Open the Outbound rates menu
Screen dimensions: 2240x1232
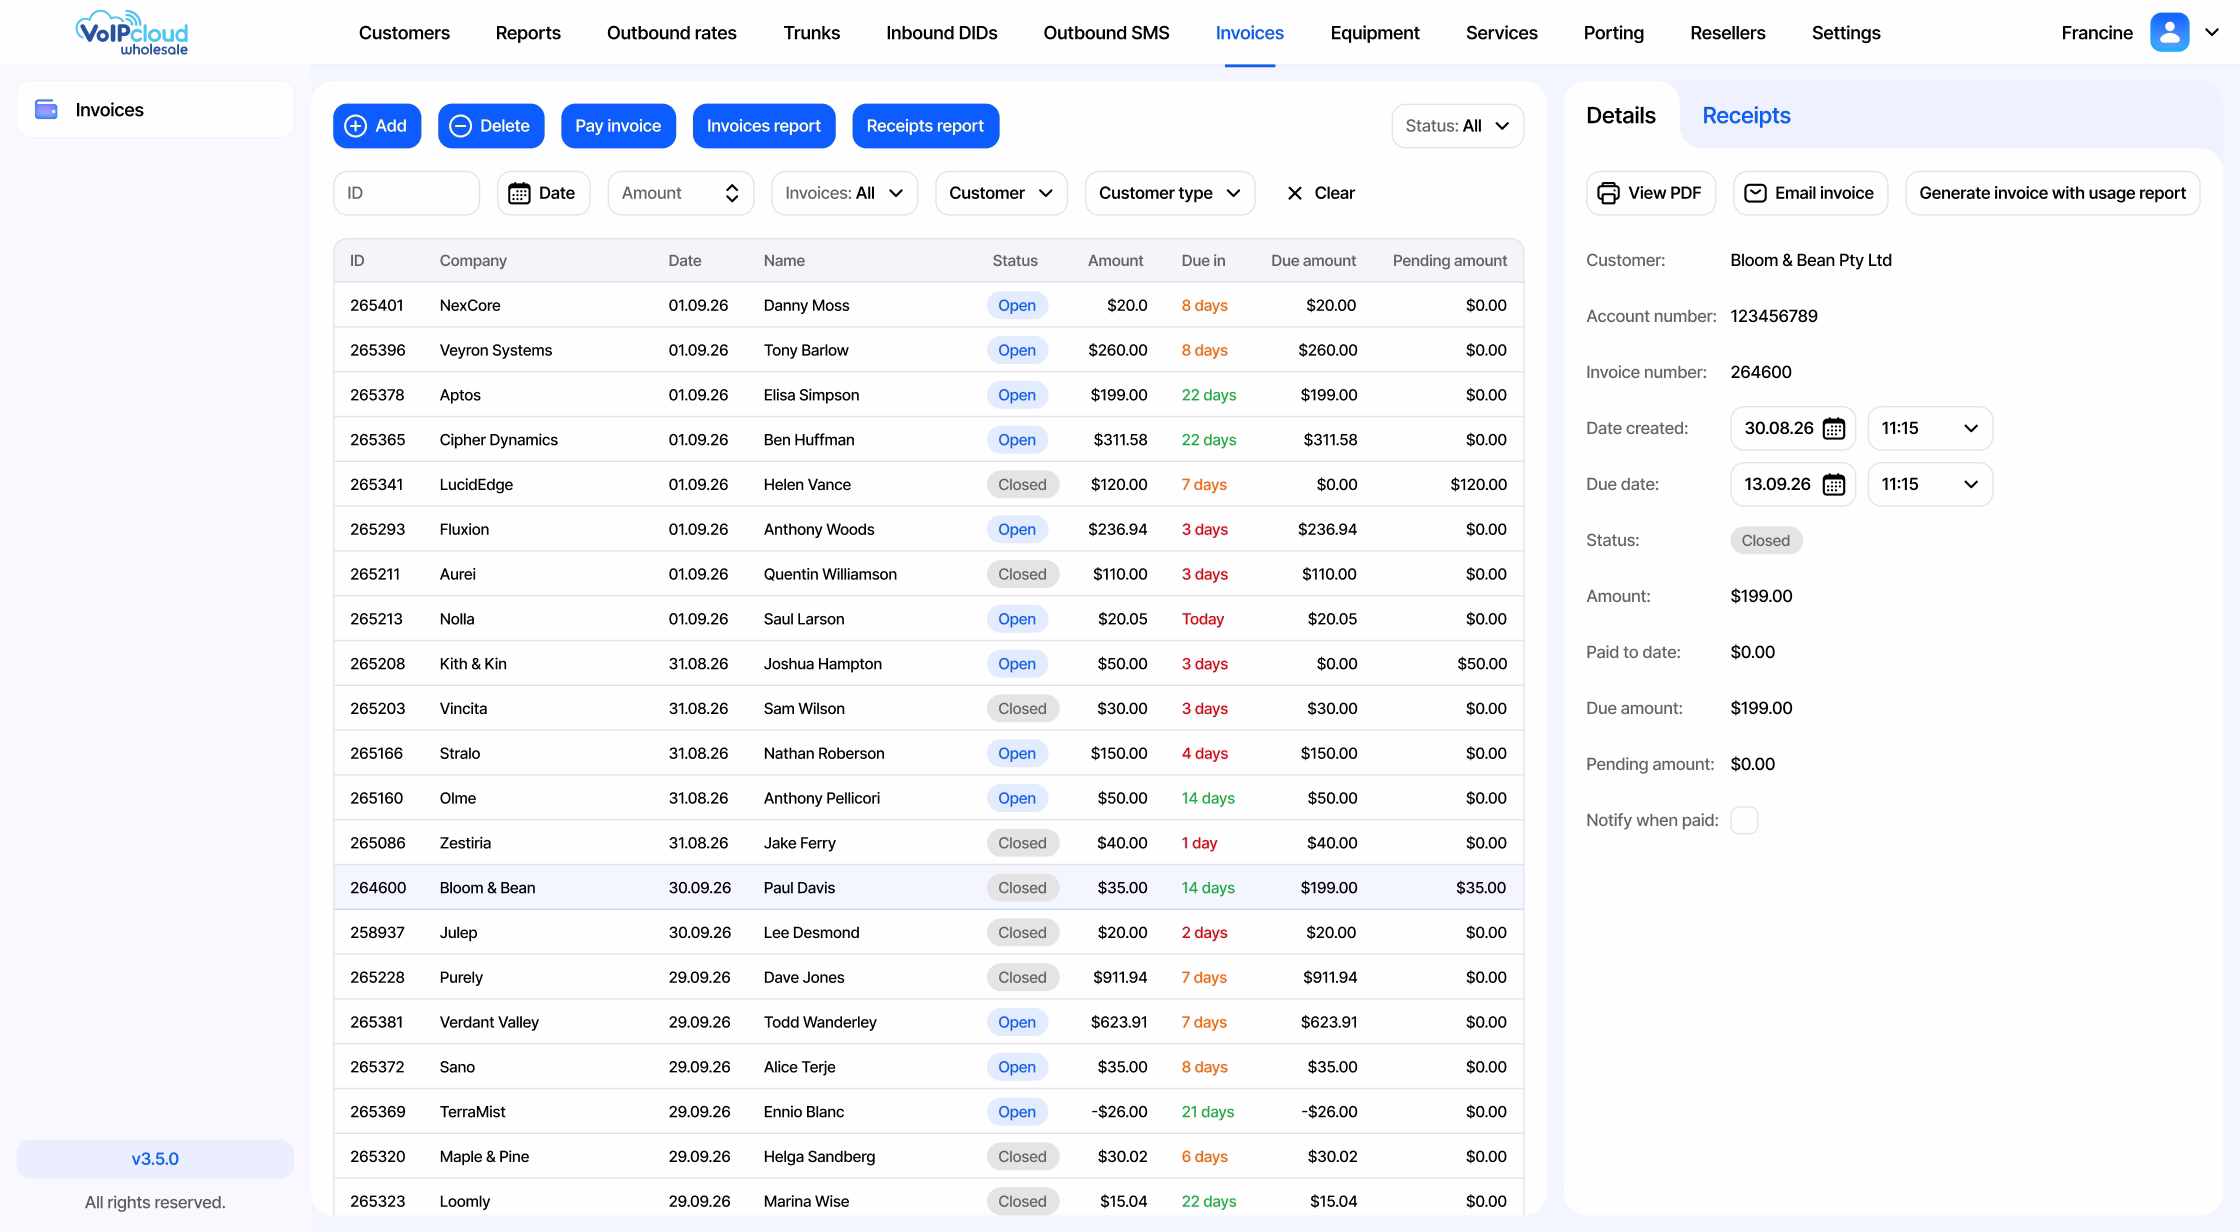click(x=671, y=33)
